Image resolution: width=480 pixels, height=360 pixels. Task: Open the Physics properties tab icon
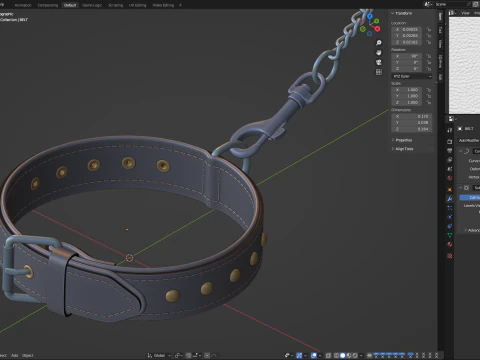coord(450,217)
